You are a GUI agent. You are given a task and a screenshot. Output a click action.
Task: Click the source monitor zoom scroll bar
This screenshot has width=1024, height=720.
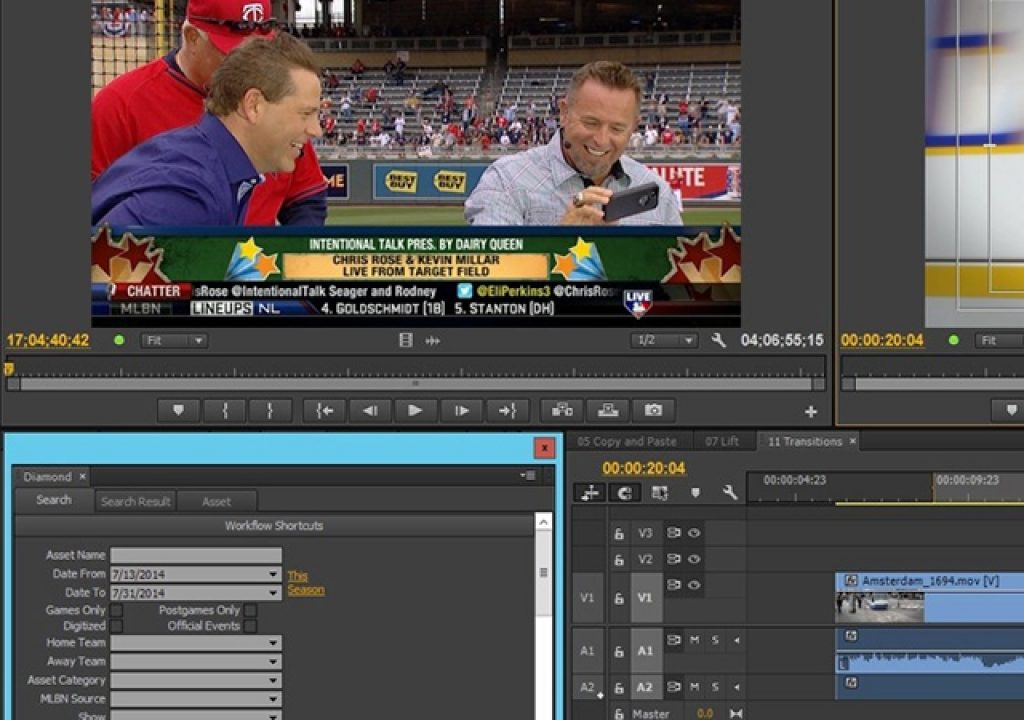tap(415, 384)
